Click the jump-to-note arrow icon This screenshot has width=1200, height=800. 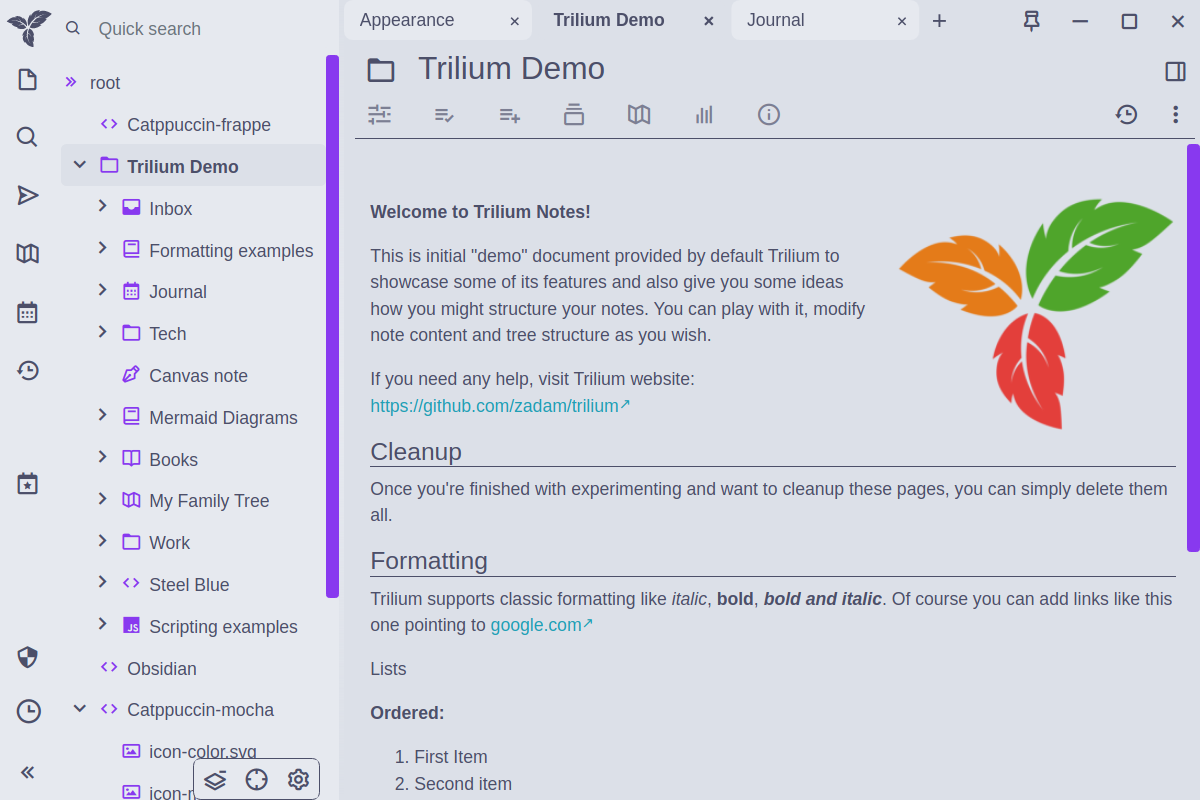pos(28,195)
